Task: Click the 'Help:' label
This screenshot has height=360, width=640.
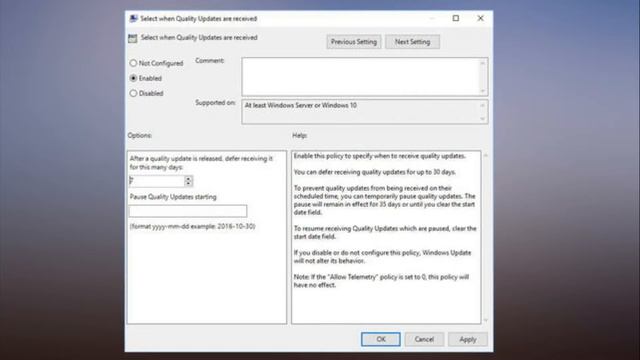Action: [x=300, y=135]
